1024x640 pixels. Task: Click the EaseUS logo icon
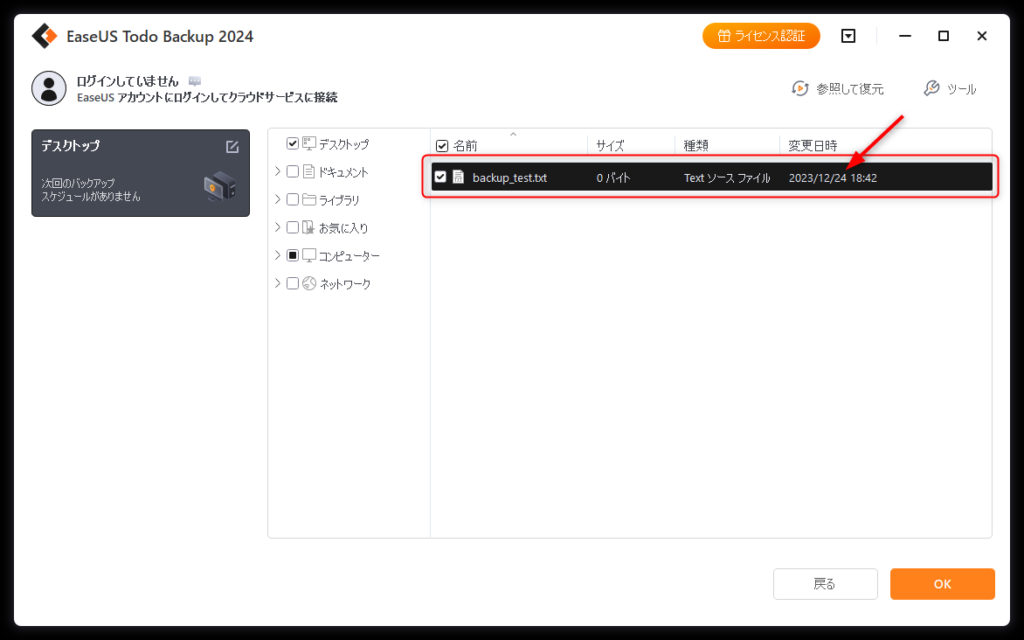click(x=45, y=37)
